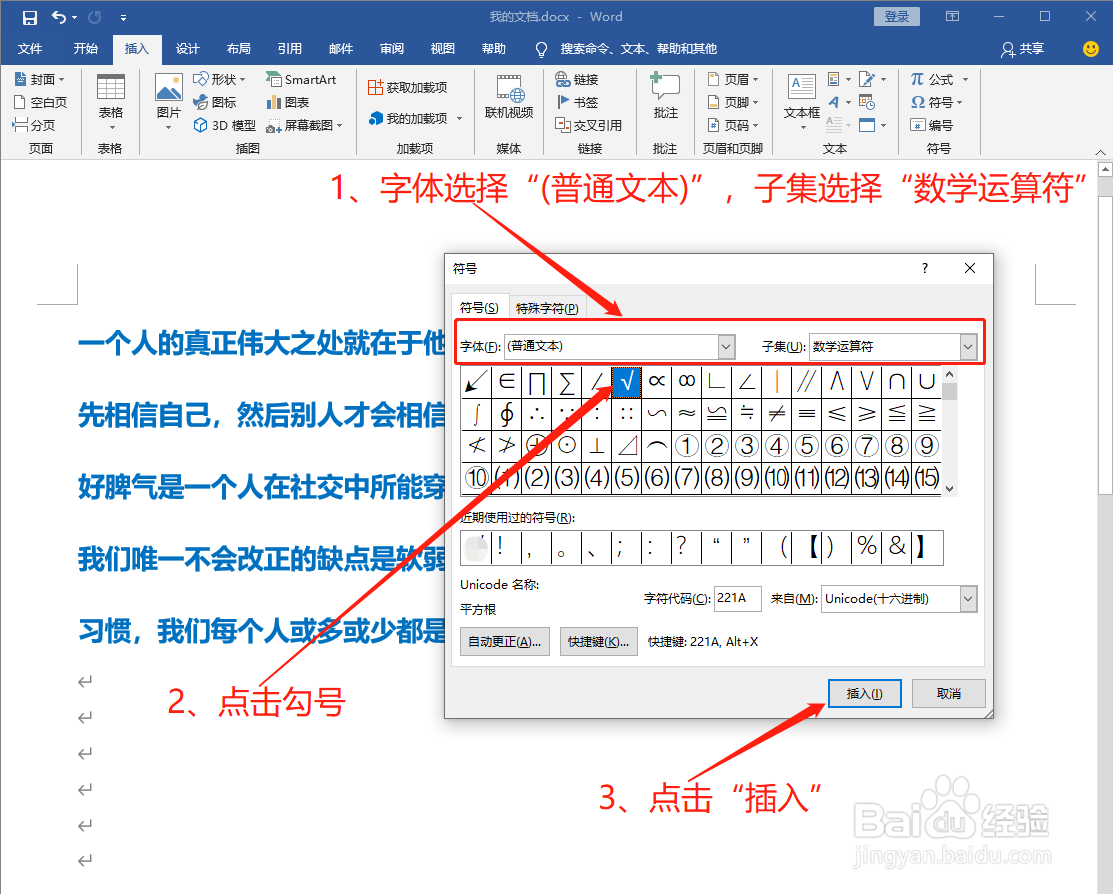
Task: Click the search commands box
Action: (x=638, y=48)
